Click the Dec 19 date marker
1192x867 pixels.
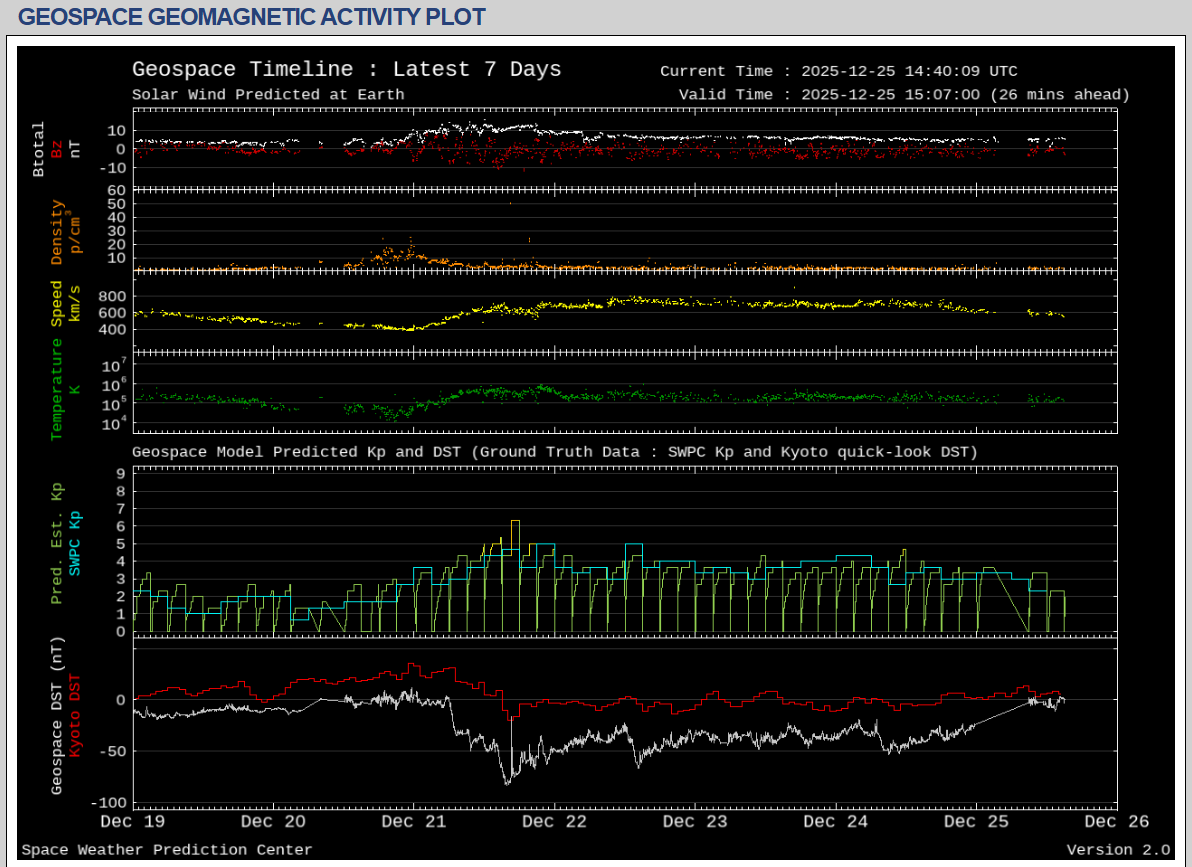134,822
